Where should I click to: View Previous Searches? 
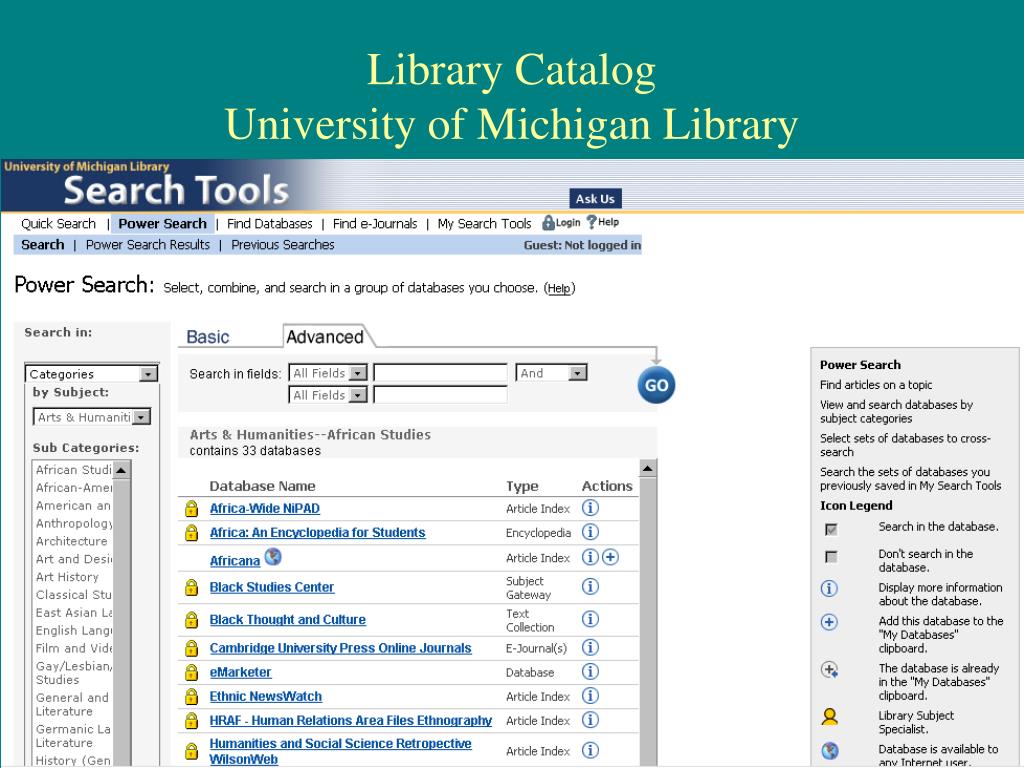click(283, 244)
